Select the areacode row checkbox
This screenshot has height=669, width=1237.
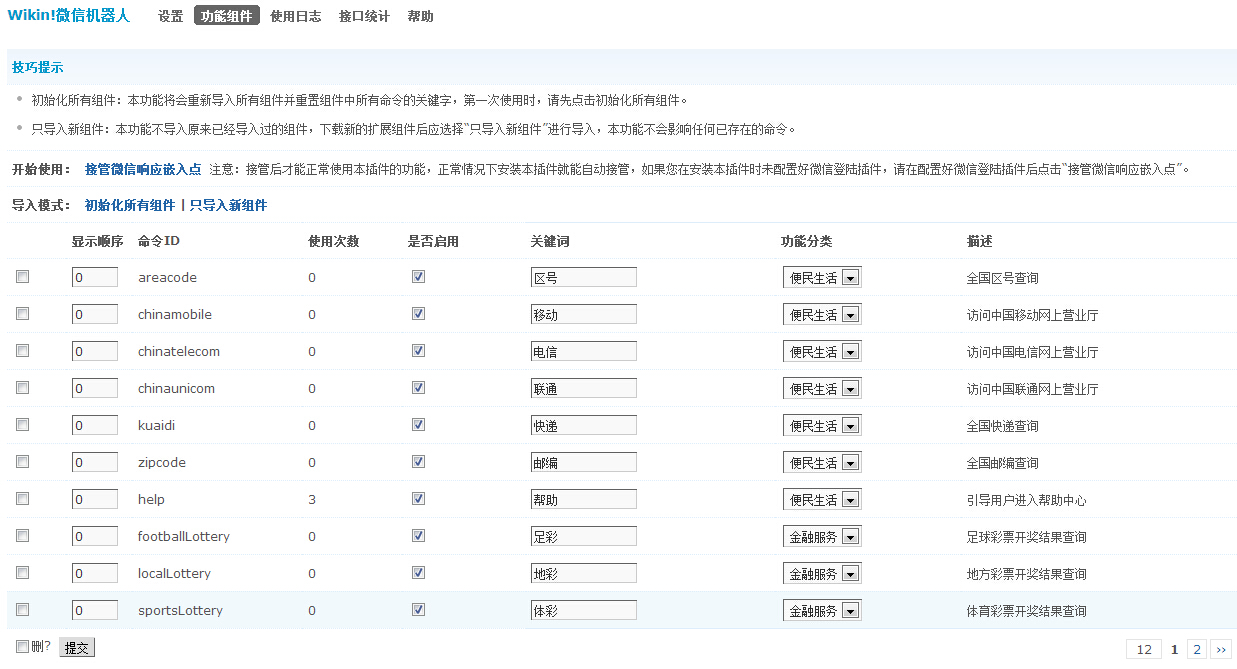(x=23, y=277)
